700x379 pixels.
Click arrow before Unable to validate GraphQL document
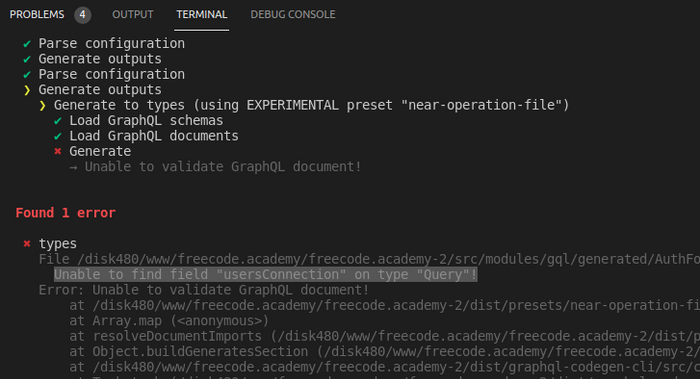74,167
